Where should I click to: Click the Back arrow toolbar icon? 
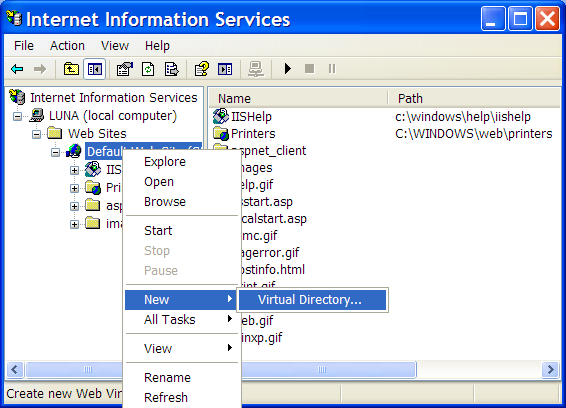click(x=17, y=69)
